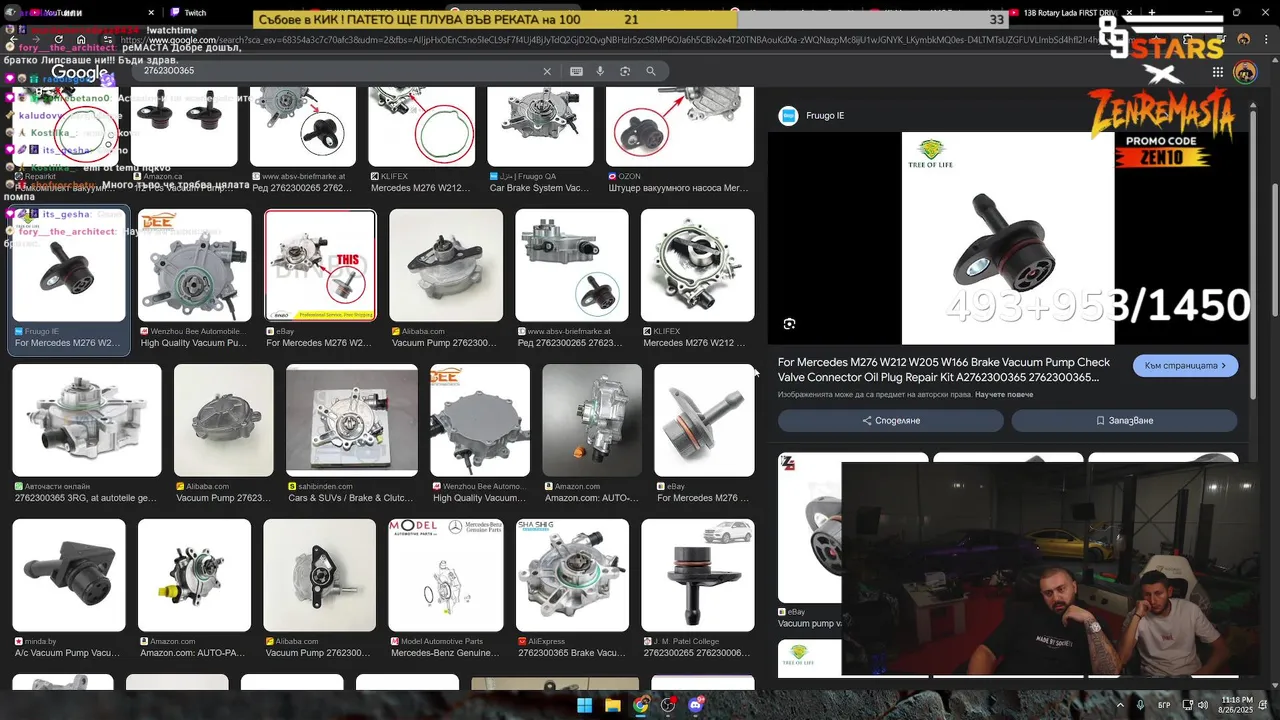Go to Chrome home page
Viewport: 1280px width, 720px height.
[x=81, y=39]
